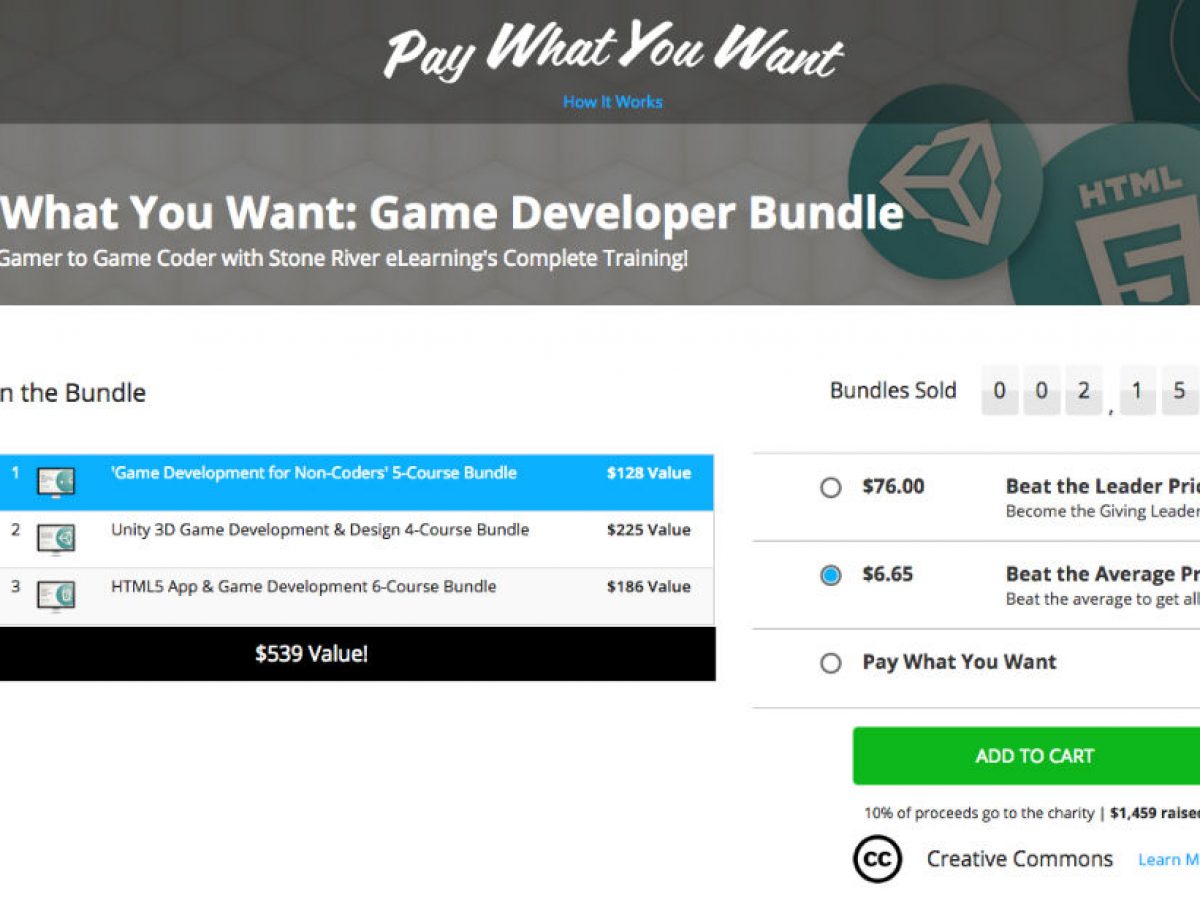The image size is (1200, 900).
Task: Click the Beat the Leader Price heading
Action: pyautogui.click(x=1102, y=487)
